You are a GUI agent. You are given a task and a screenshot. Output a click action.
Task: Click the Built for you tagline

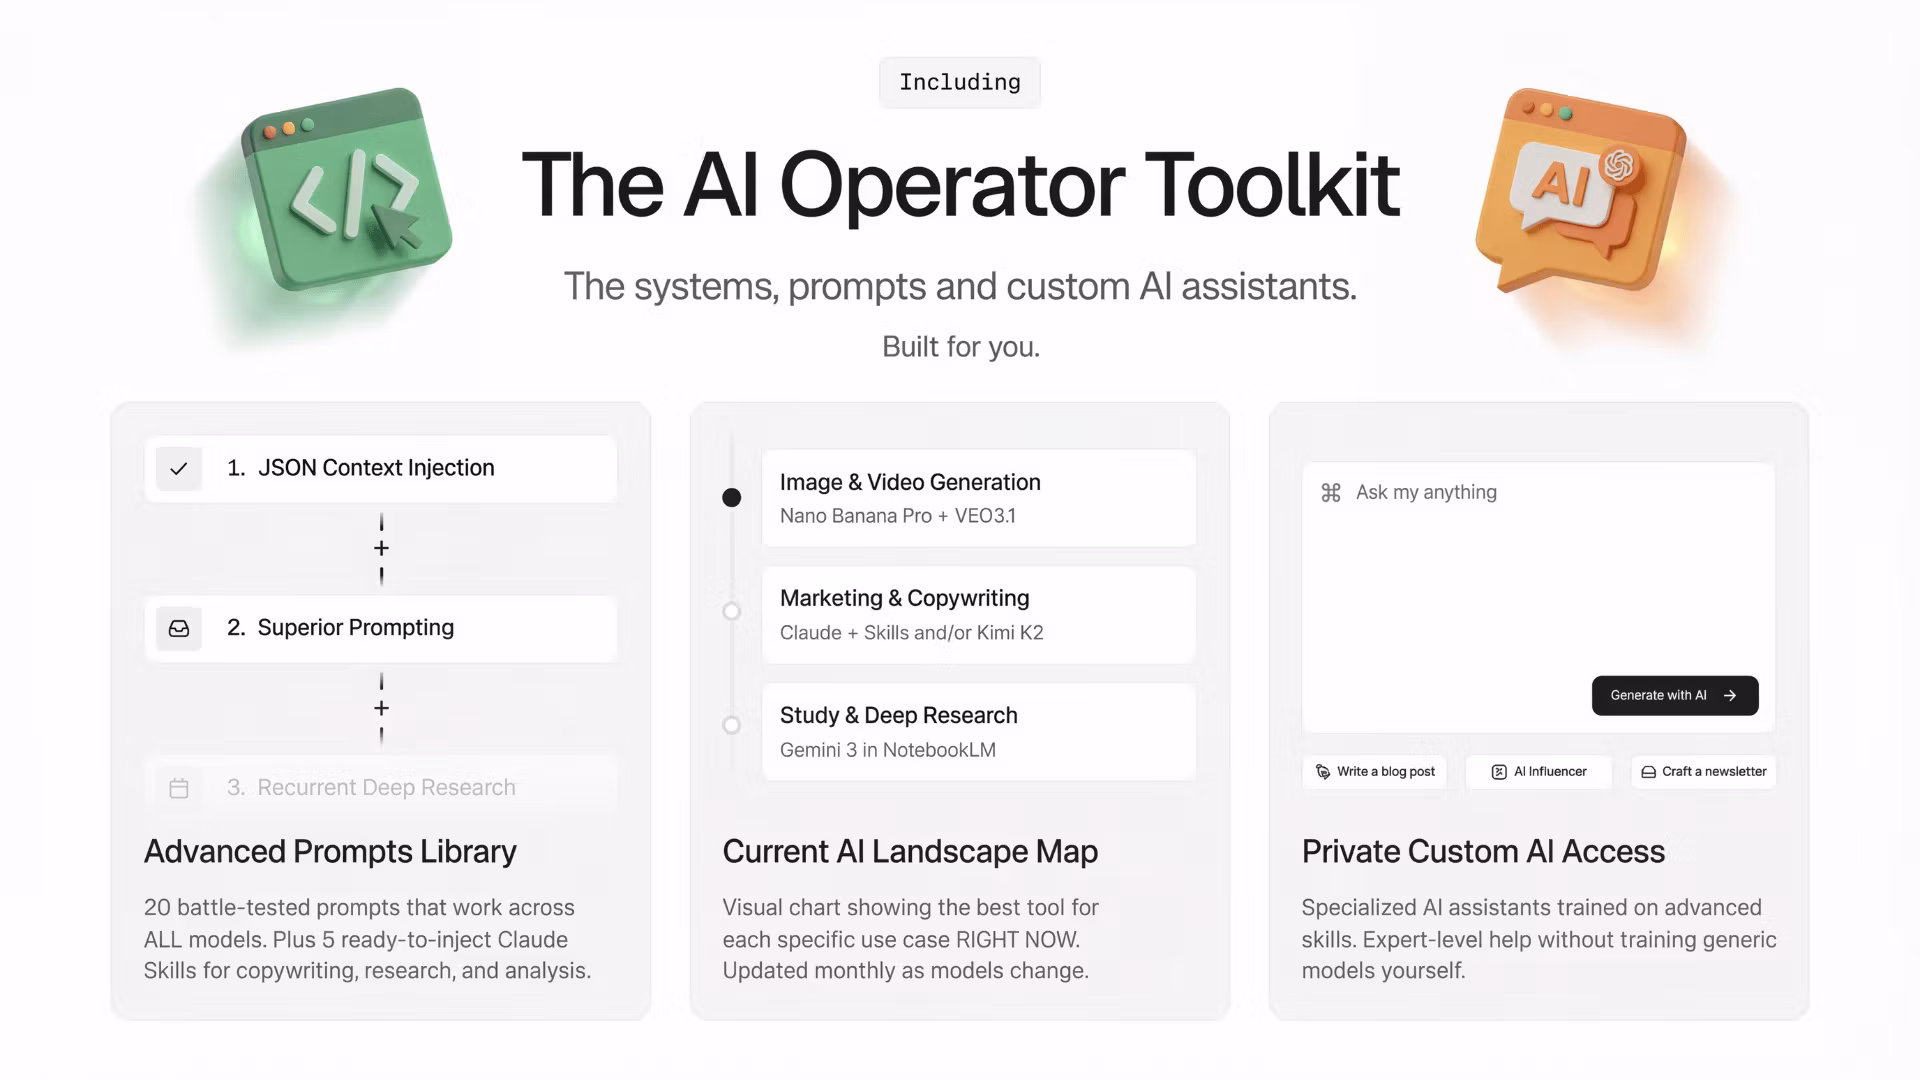pos(961,347)
